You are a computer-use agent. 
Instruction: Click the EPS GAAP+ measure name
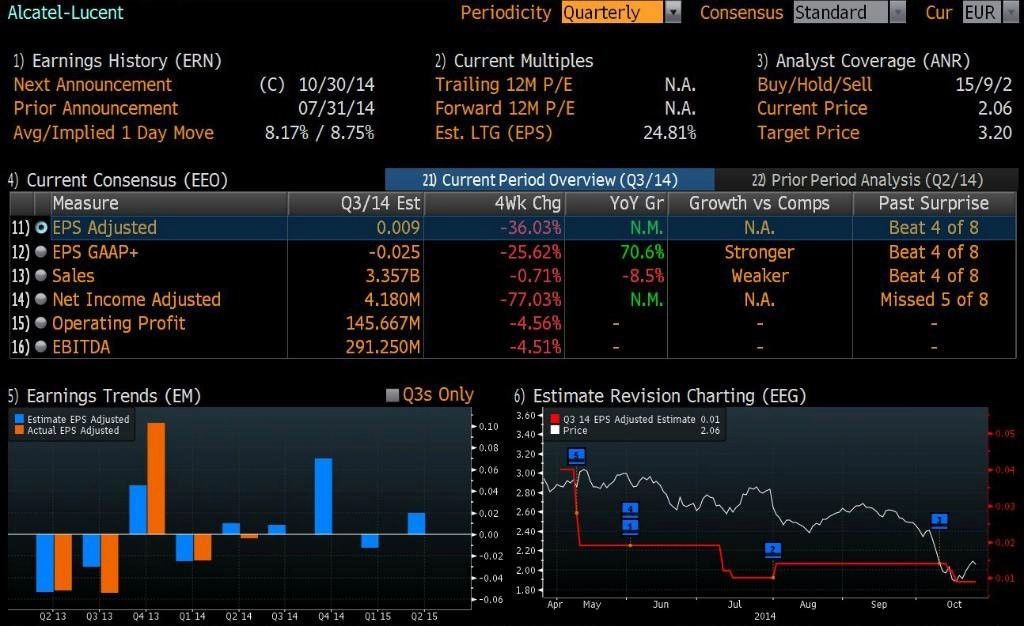(95, 252)
